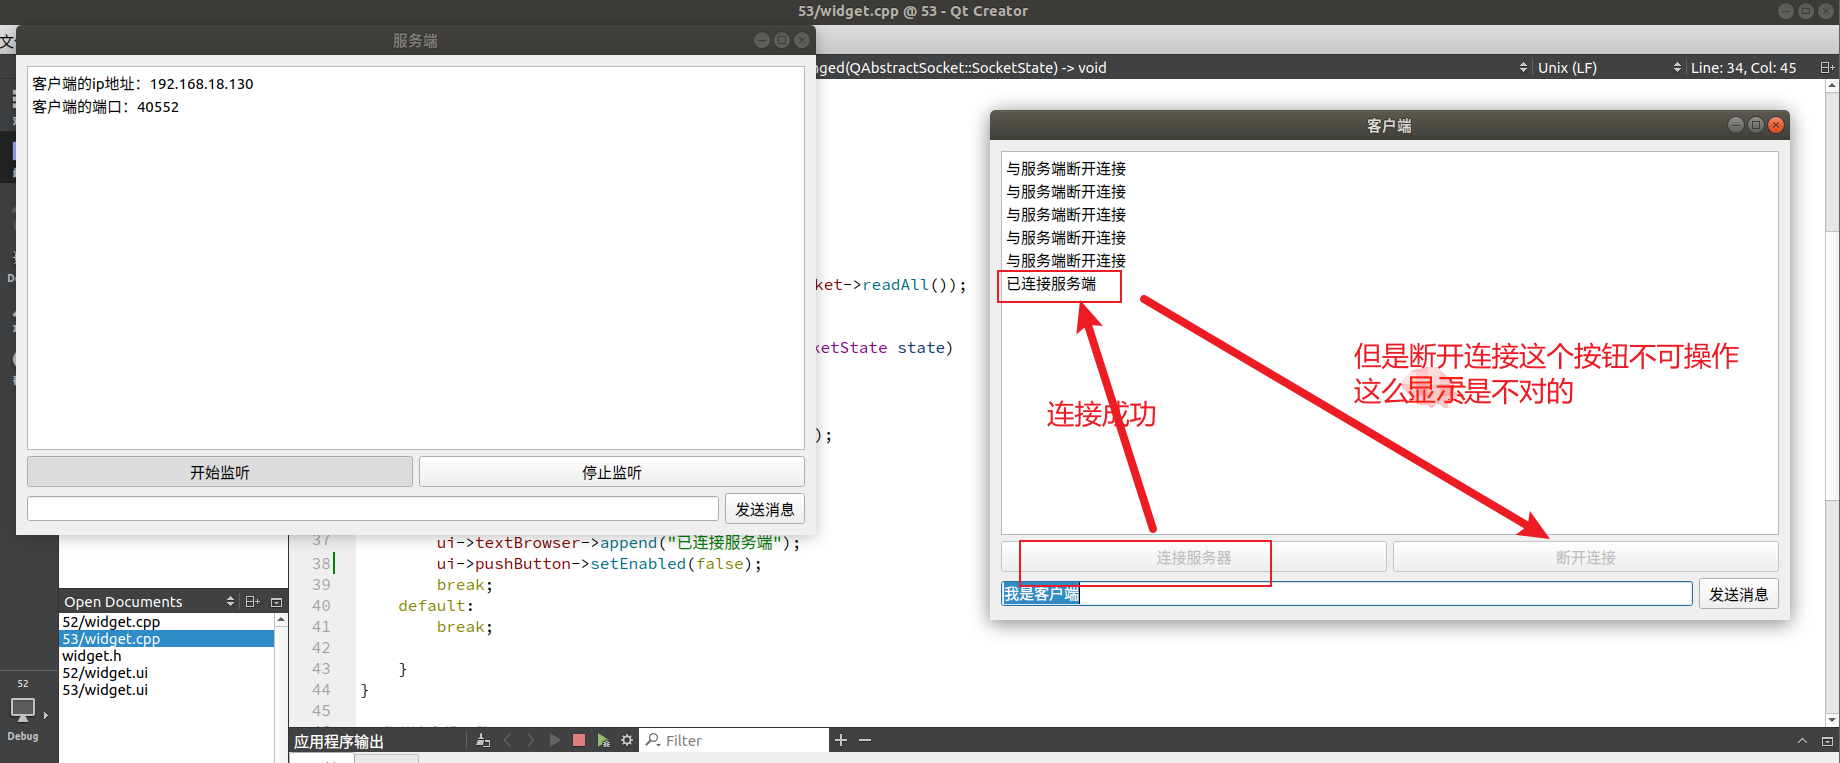The image size is (1840, 763).
Task: Clear the application output with broom icon
Action: pyautogui.click(x=483, y=740)
